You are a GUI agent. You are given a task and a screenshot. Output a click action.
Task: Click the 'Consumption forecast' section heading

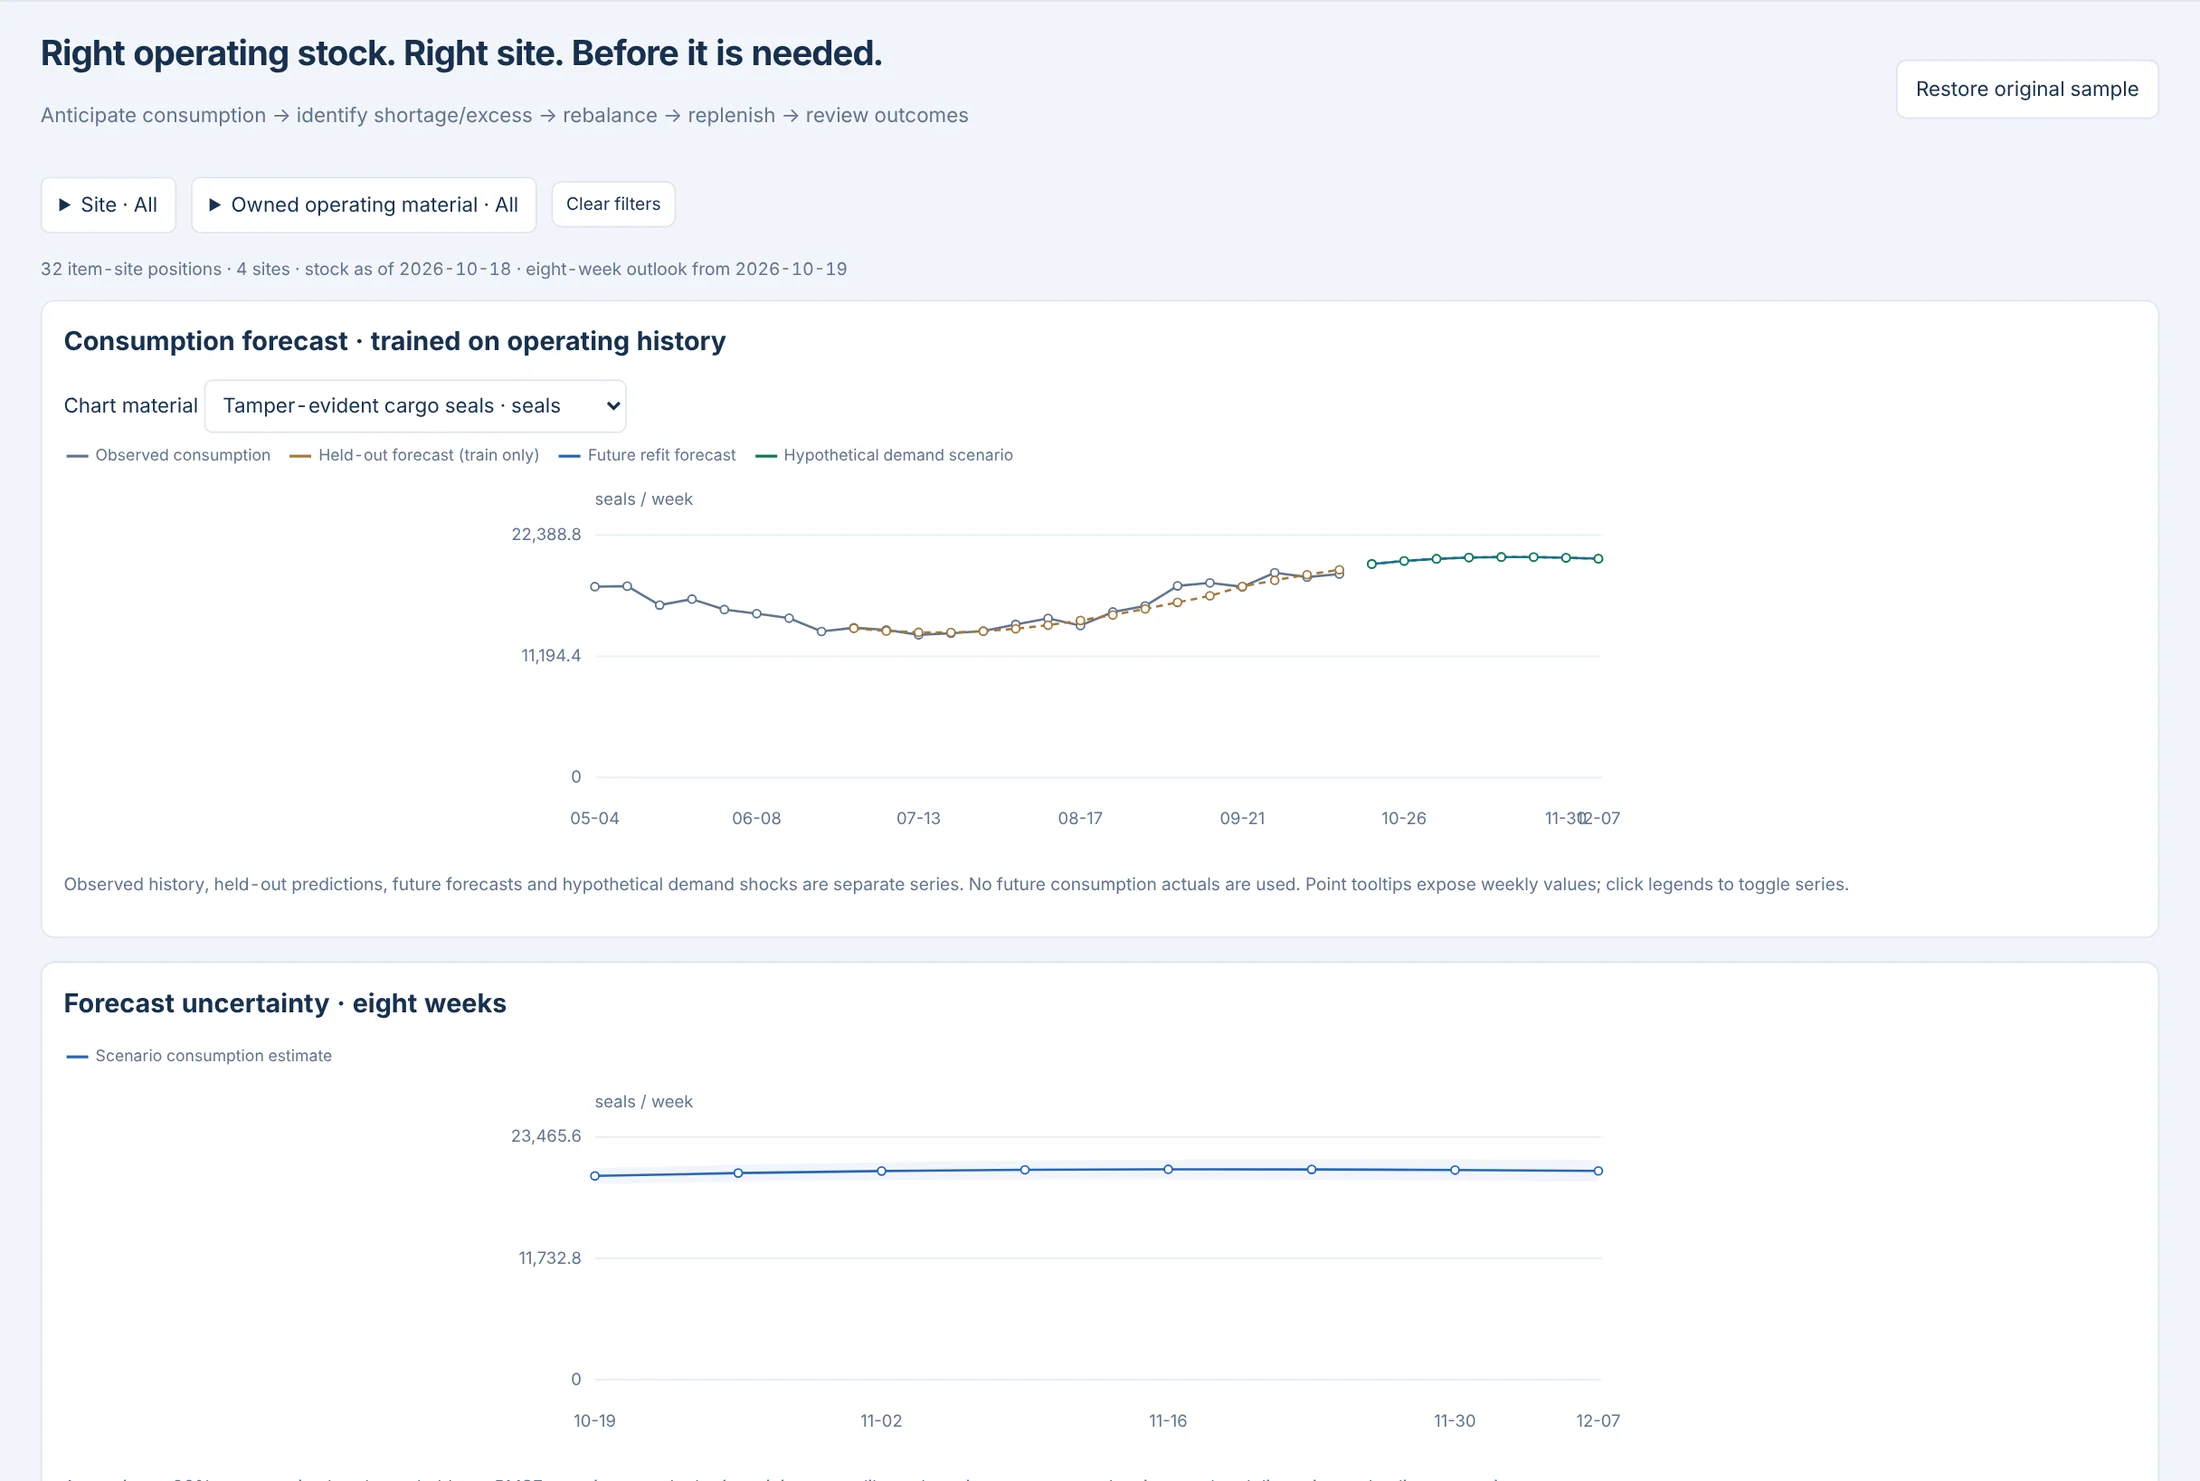pyautogui.click(x=395, y=342)
